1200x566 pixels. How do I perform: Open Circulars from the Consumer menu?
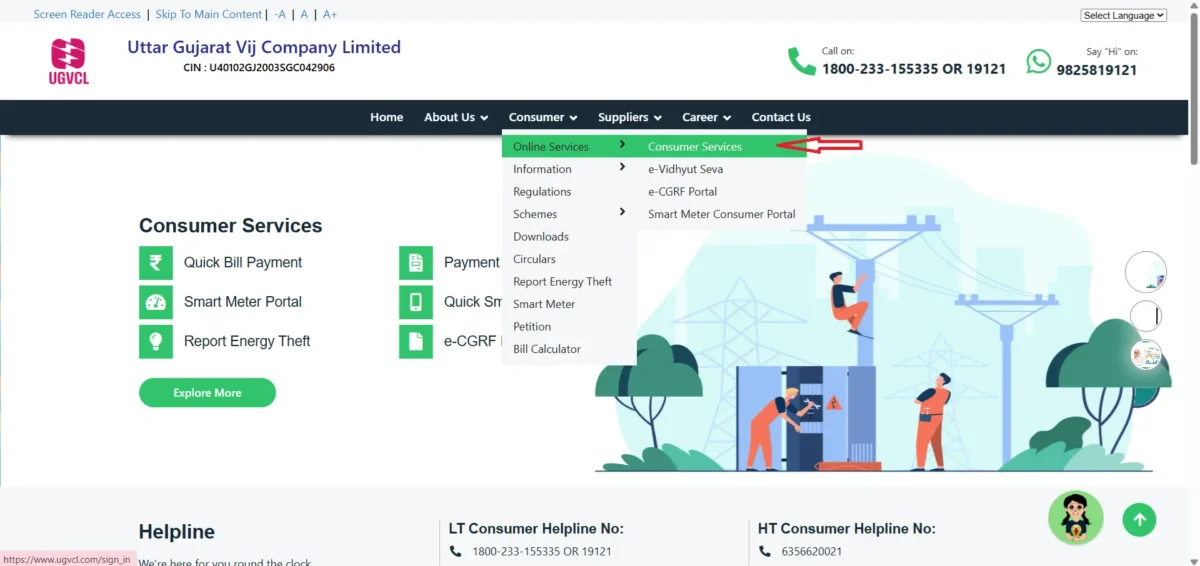click(x=534, y=259)
